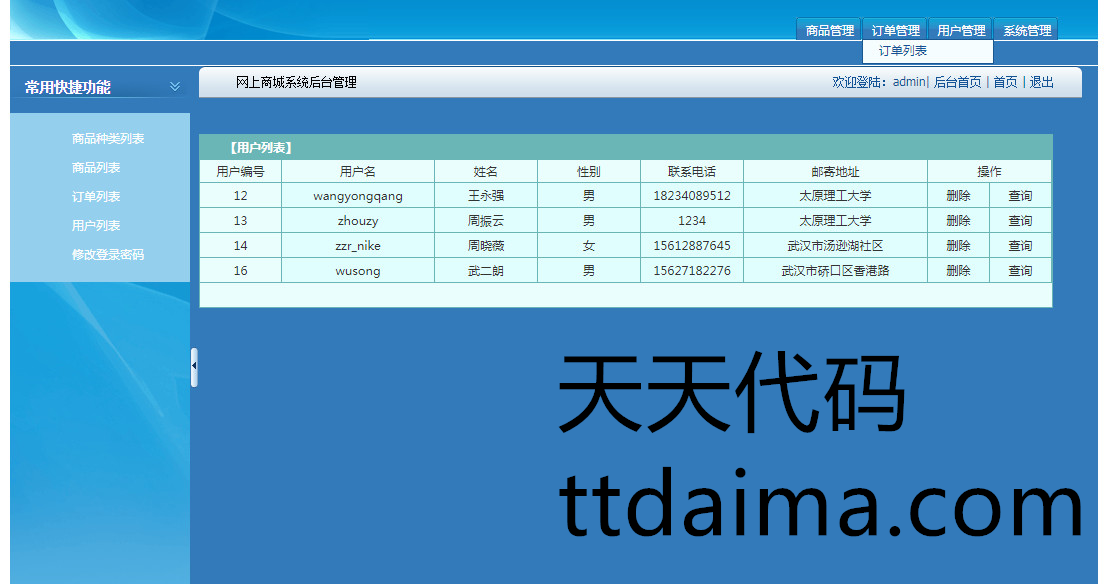
Task: Open 修改登录密码 in the sidebar
Action: 108,255
